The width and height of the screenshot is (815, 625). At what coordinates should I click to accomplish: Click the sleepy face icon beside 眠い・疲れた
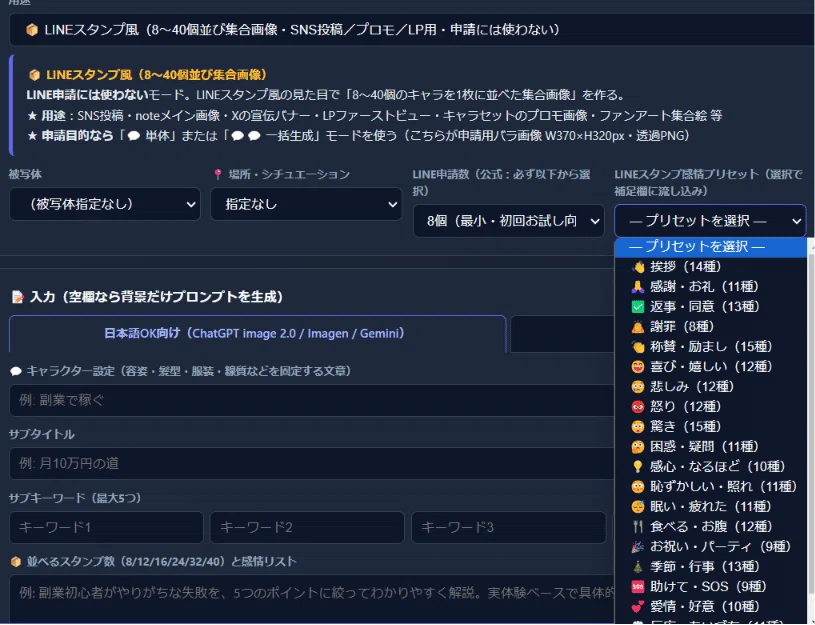[638, 507]
